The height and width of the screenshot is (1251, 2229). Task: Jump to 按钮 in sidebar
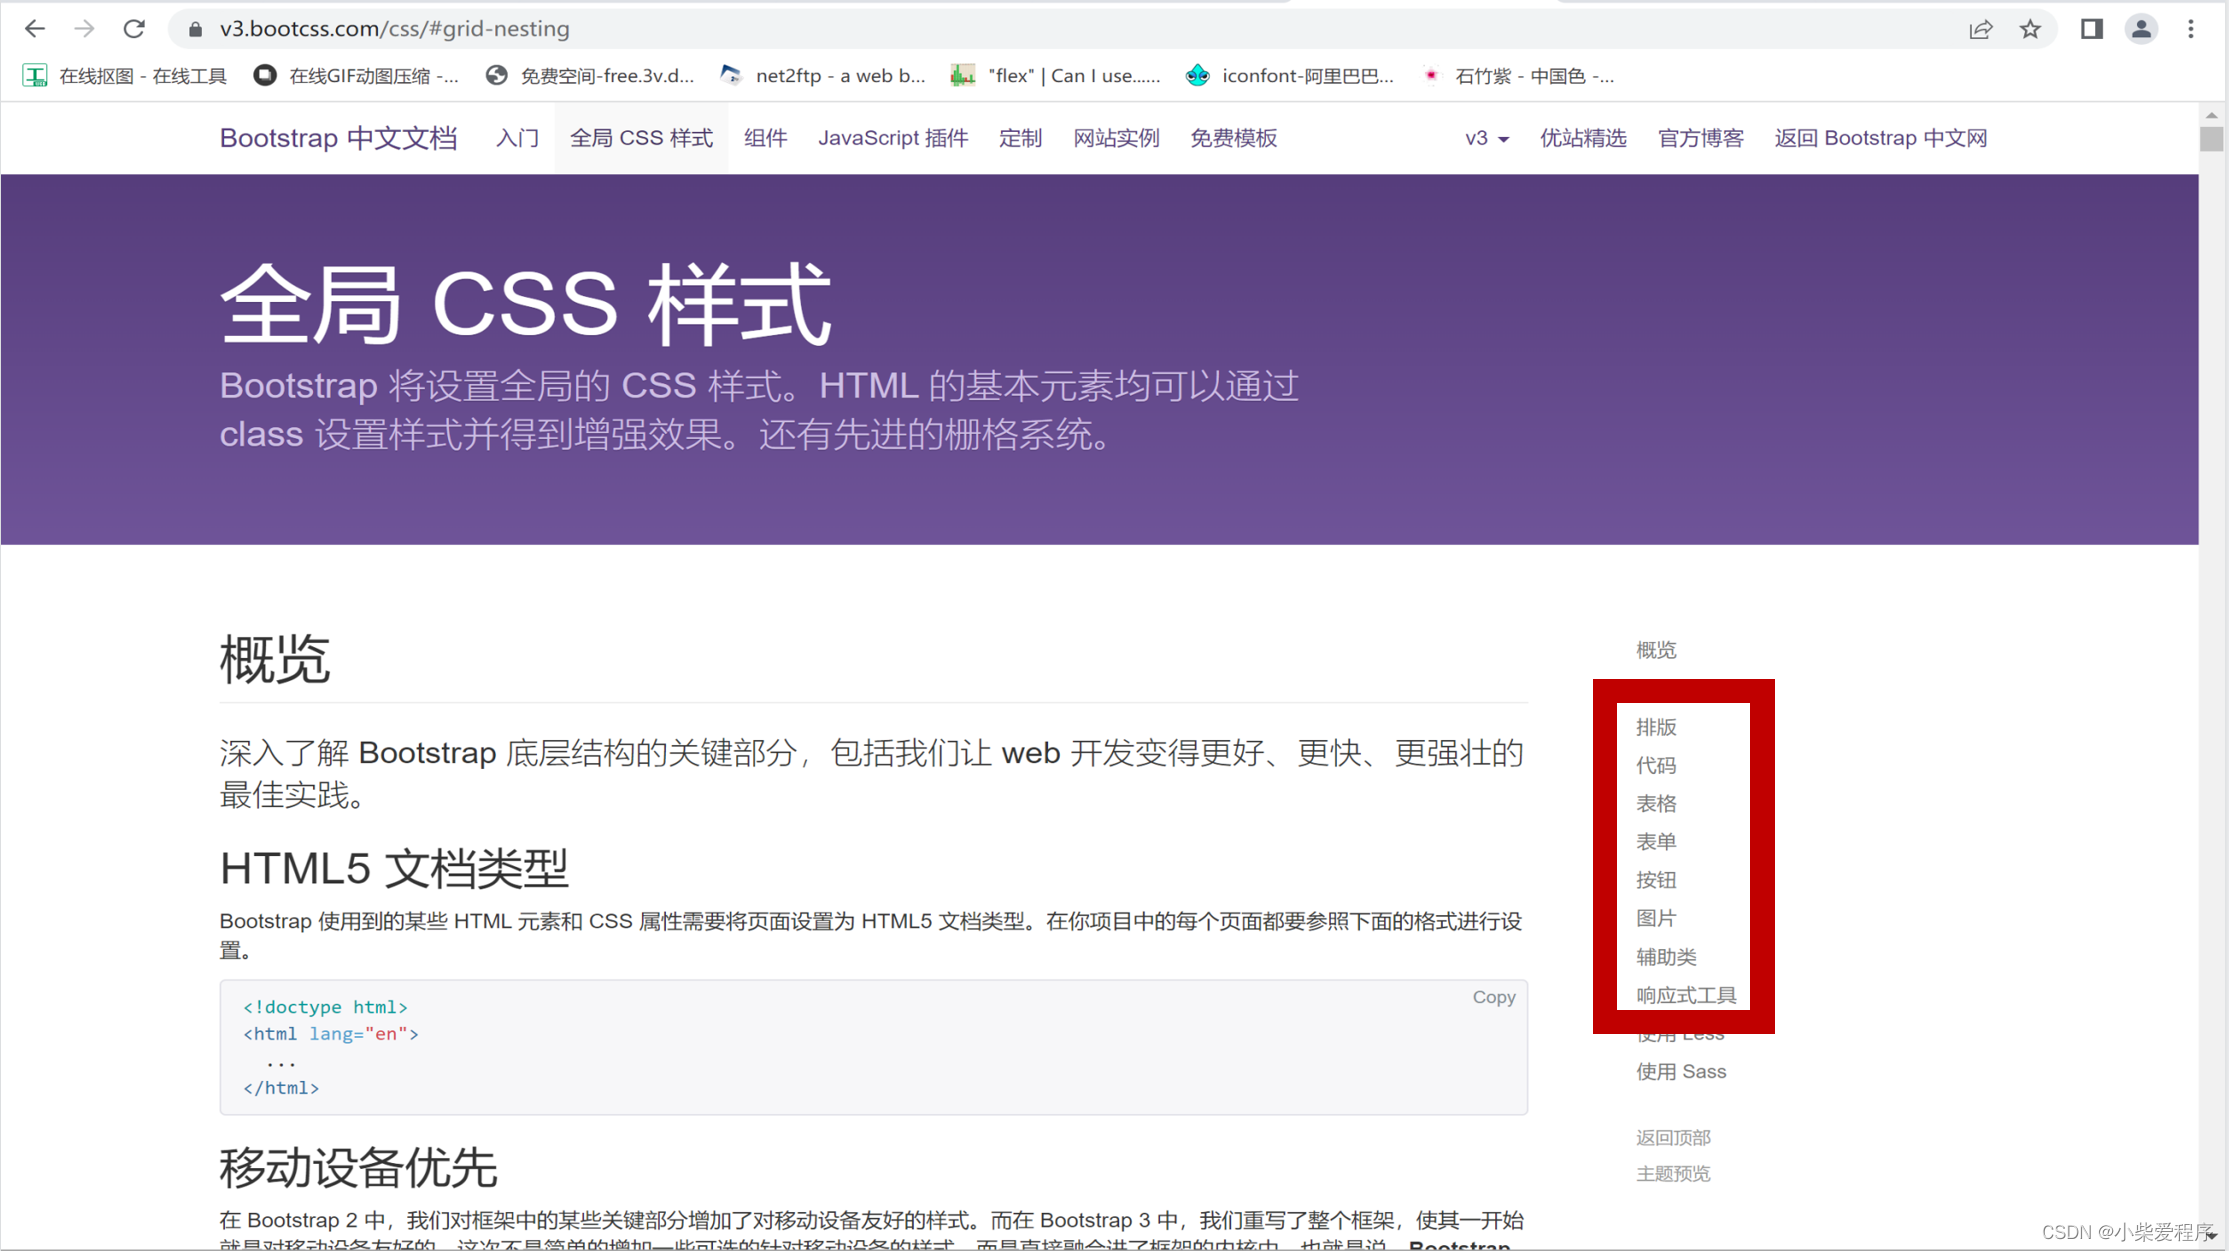pyautogui.click(x=1656, y=880)
